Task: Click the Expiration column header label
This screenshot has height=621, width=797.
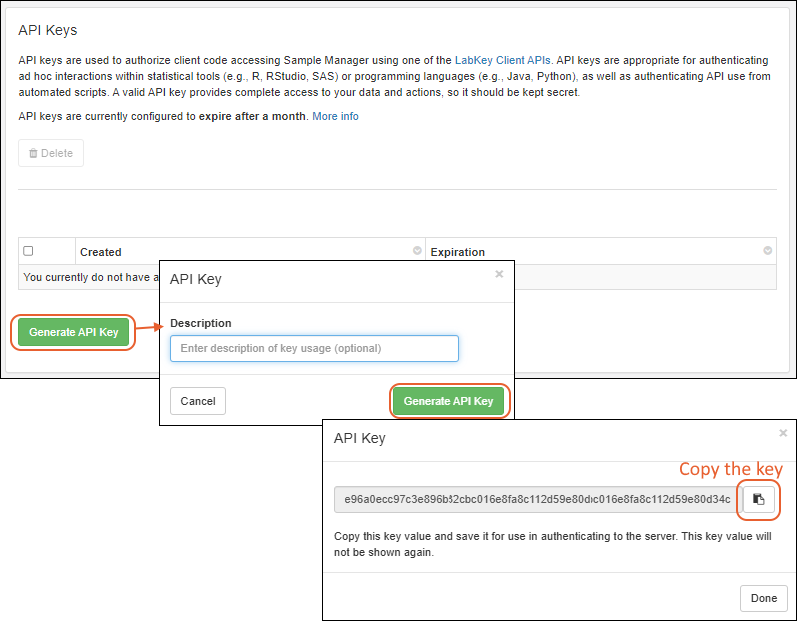Action: click(458, 252)
